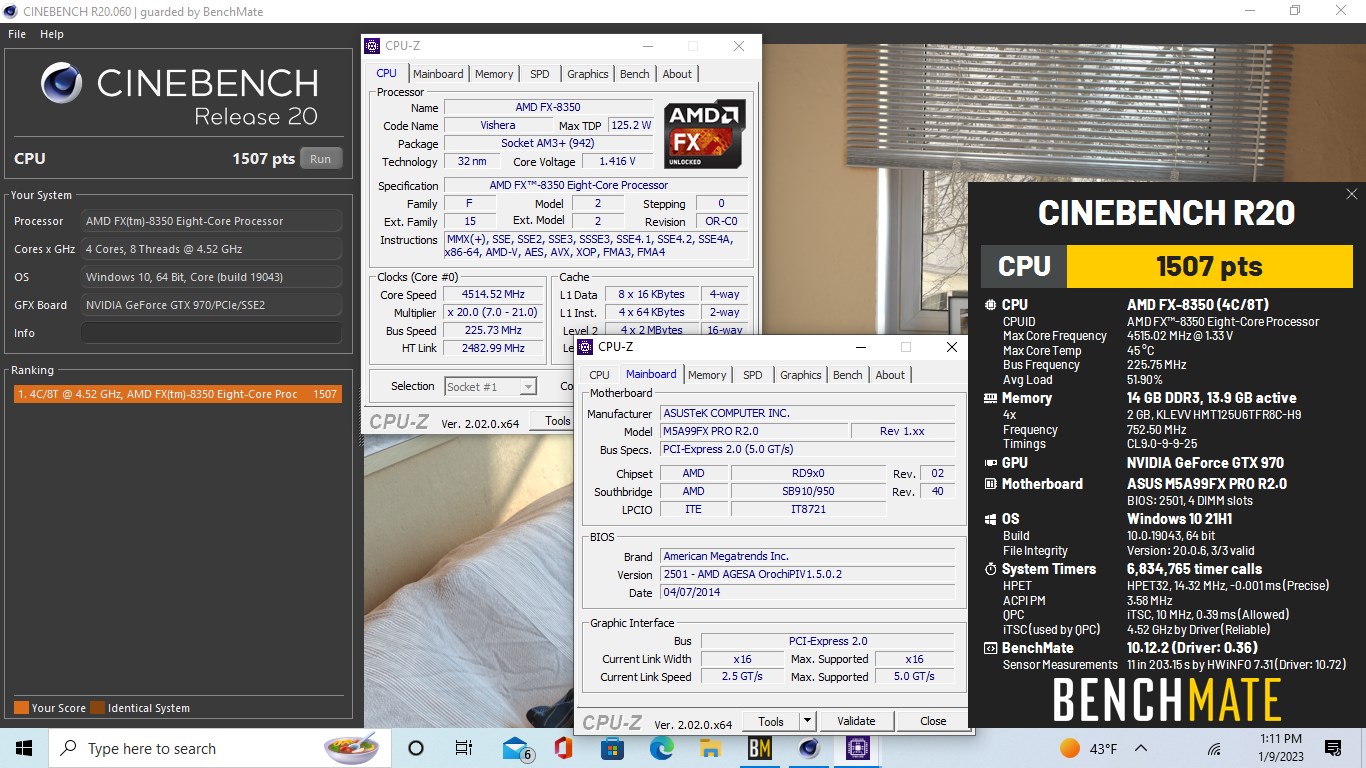Close the BenchMate result overlay
The width and height of the screenshot is (1366, 768).
[1352, 194]
